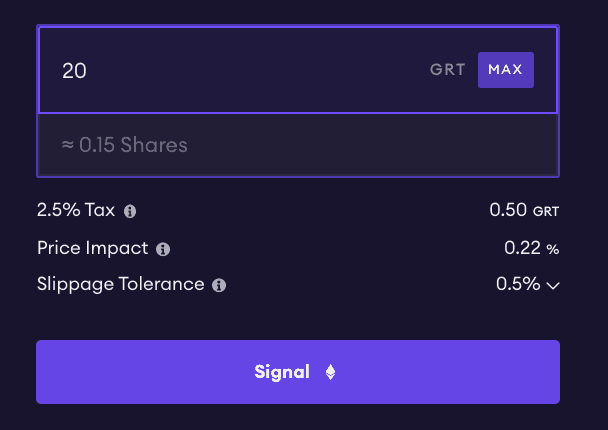Click the Signal text on purple button
608x430 pixels.
click(282, 372)
